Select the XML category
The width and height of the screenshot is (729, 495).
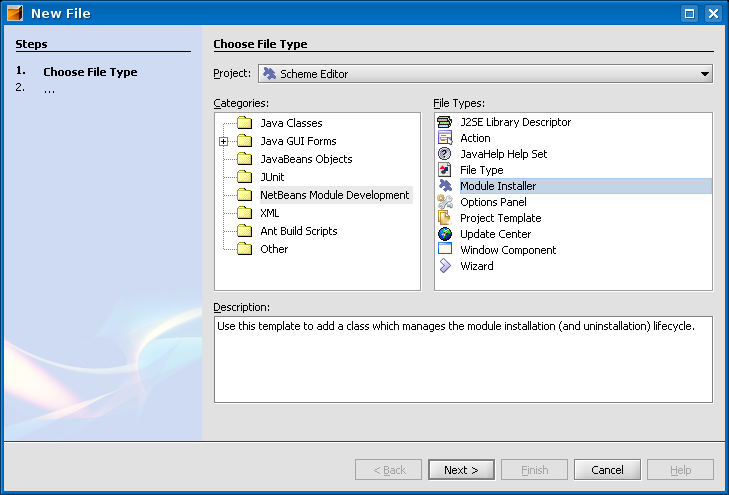(270, 213)
